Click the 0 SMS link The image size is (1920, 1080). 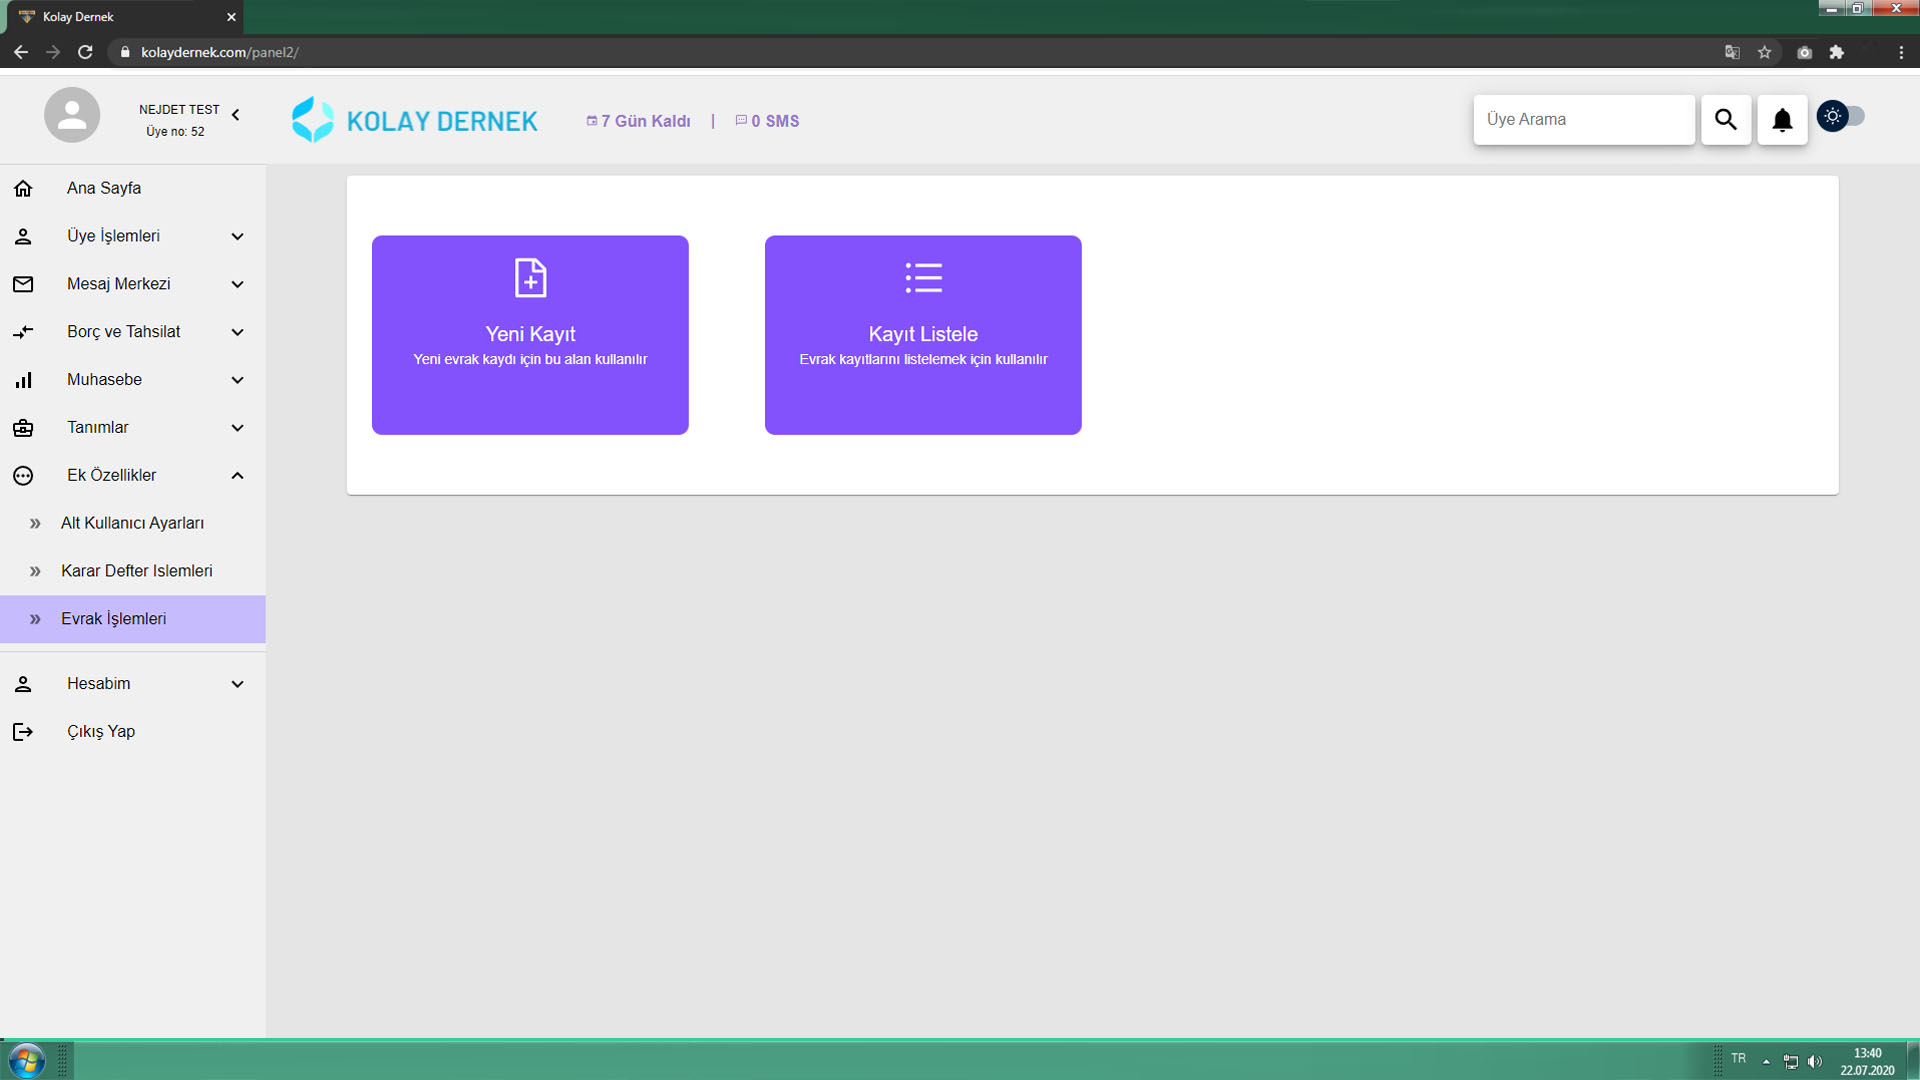[x=767, y=121]
